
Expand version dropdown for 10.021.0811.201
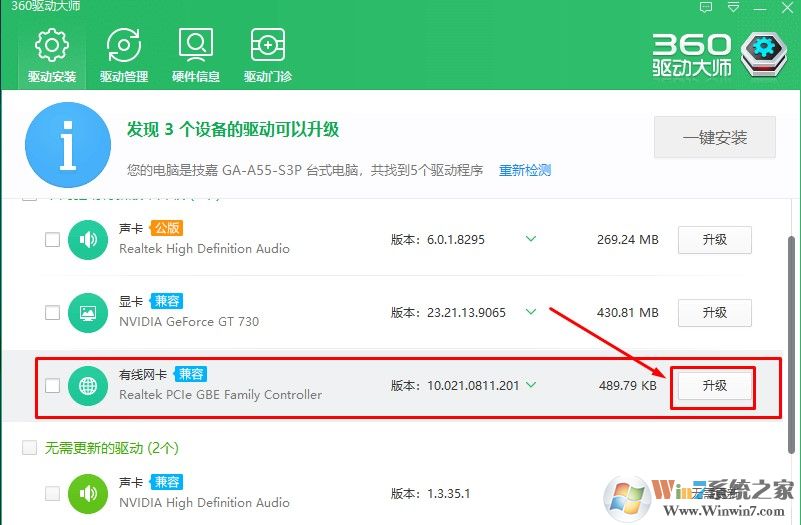531,385
